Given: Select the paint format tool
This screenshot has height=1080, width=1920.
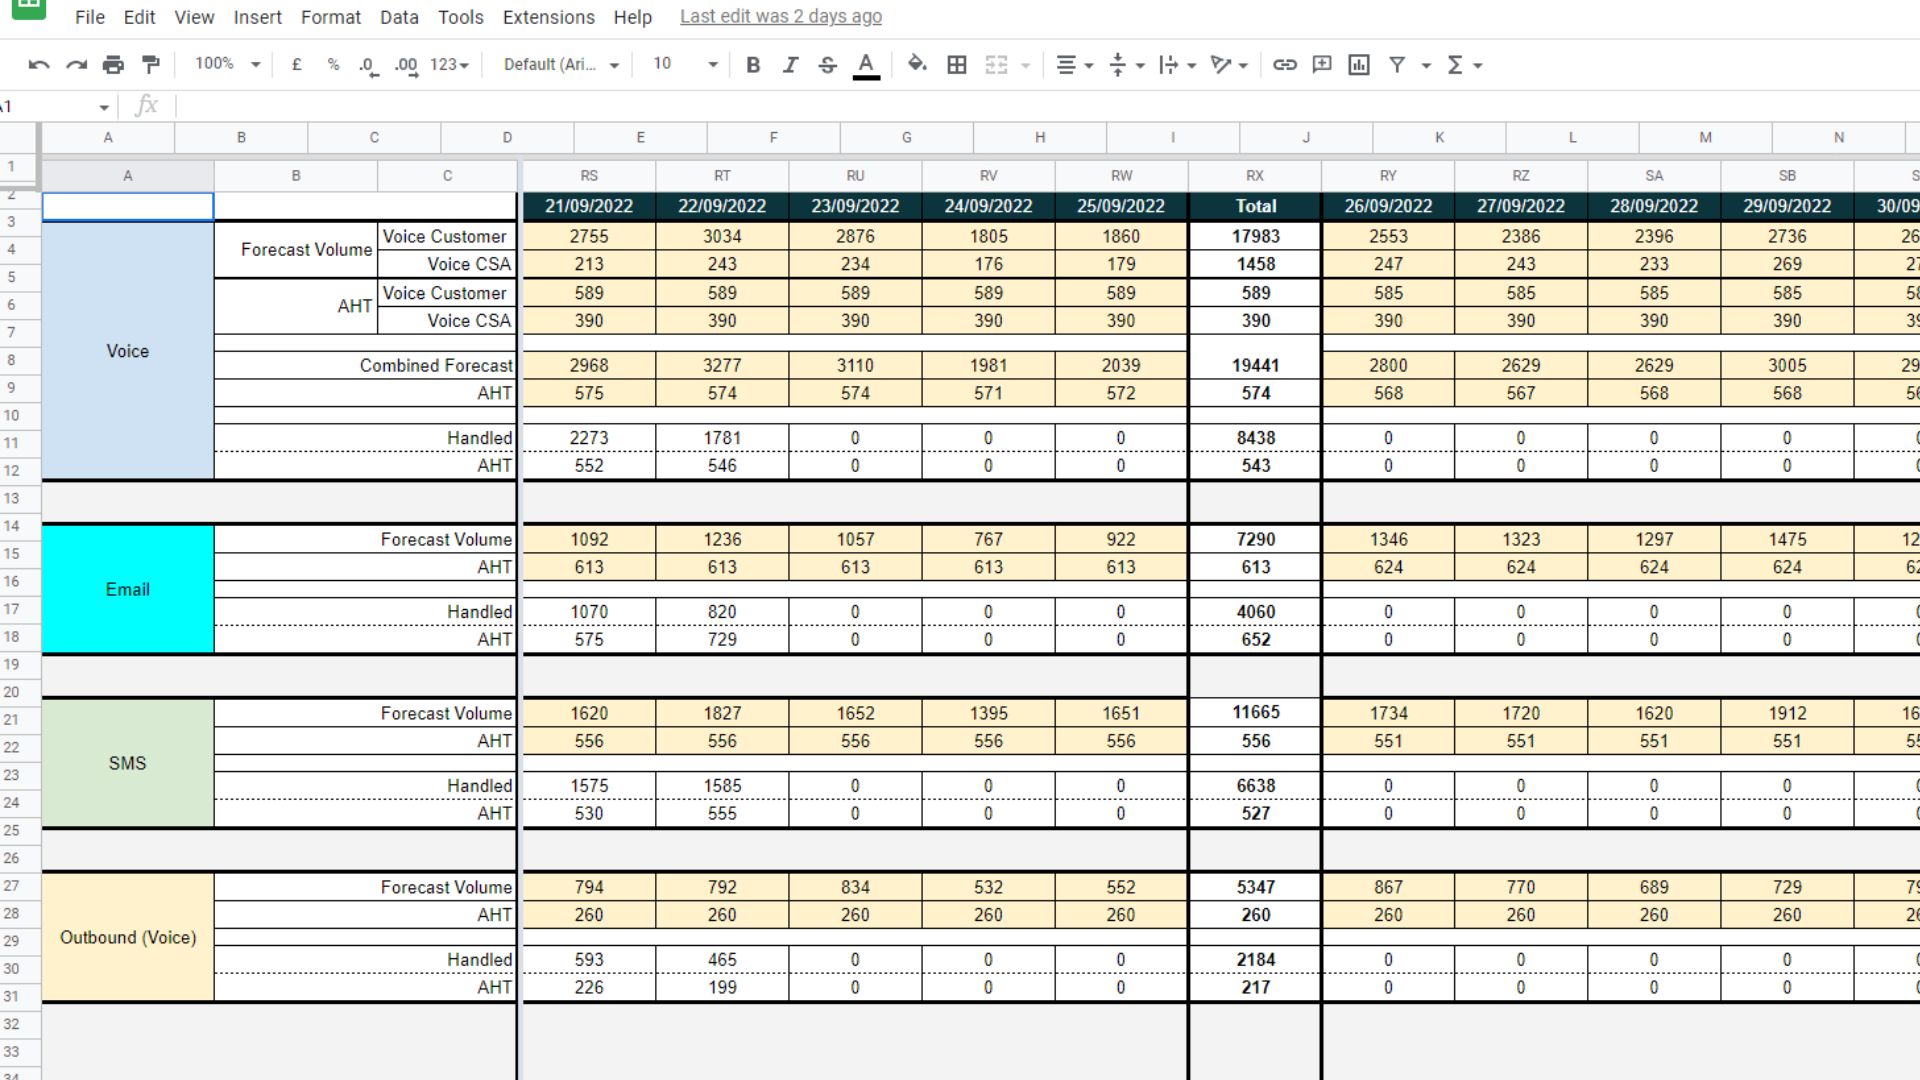Looking at the screenshot, I should [151, 65].
